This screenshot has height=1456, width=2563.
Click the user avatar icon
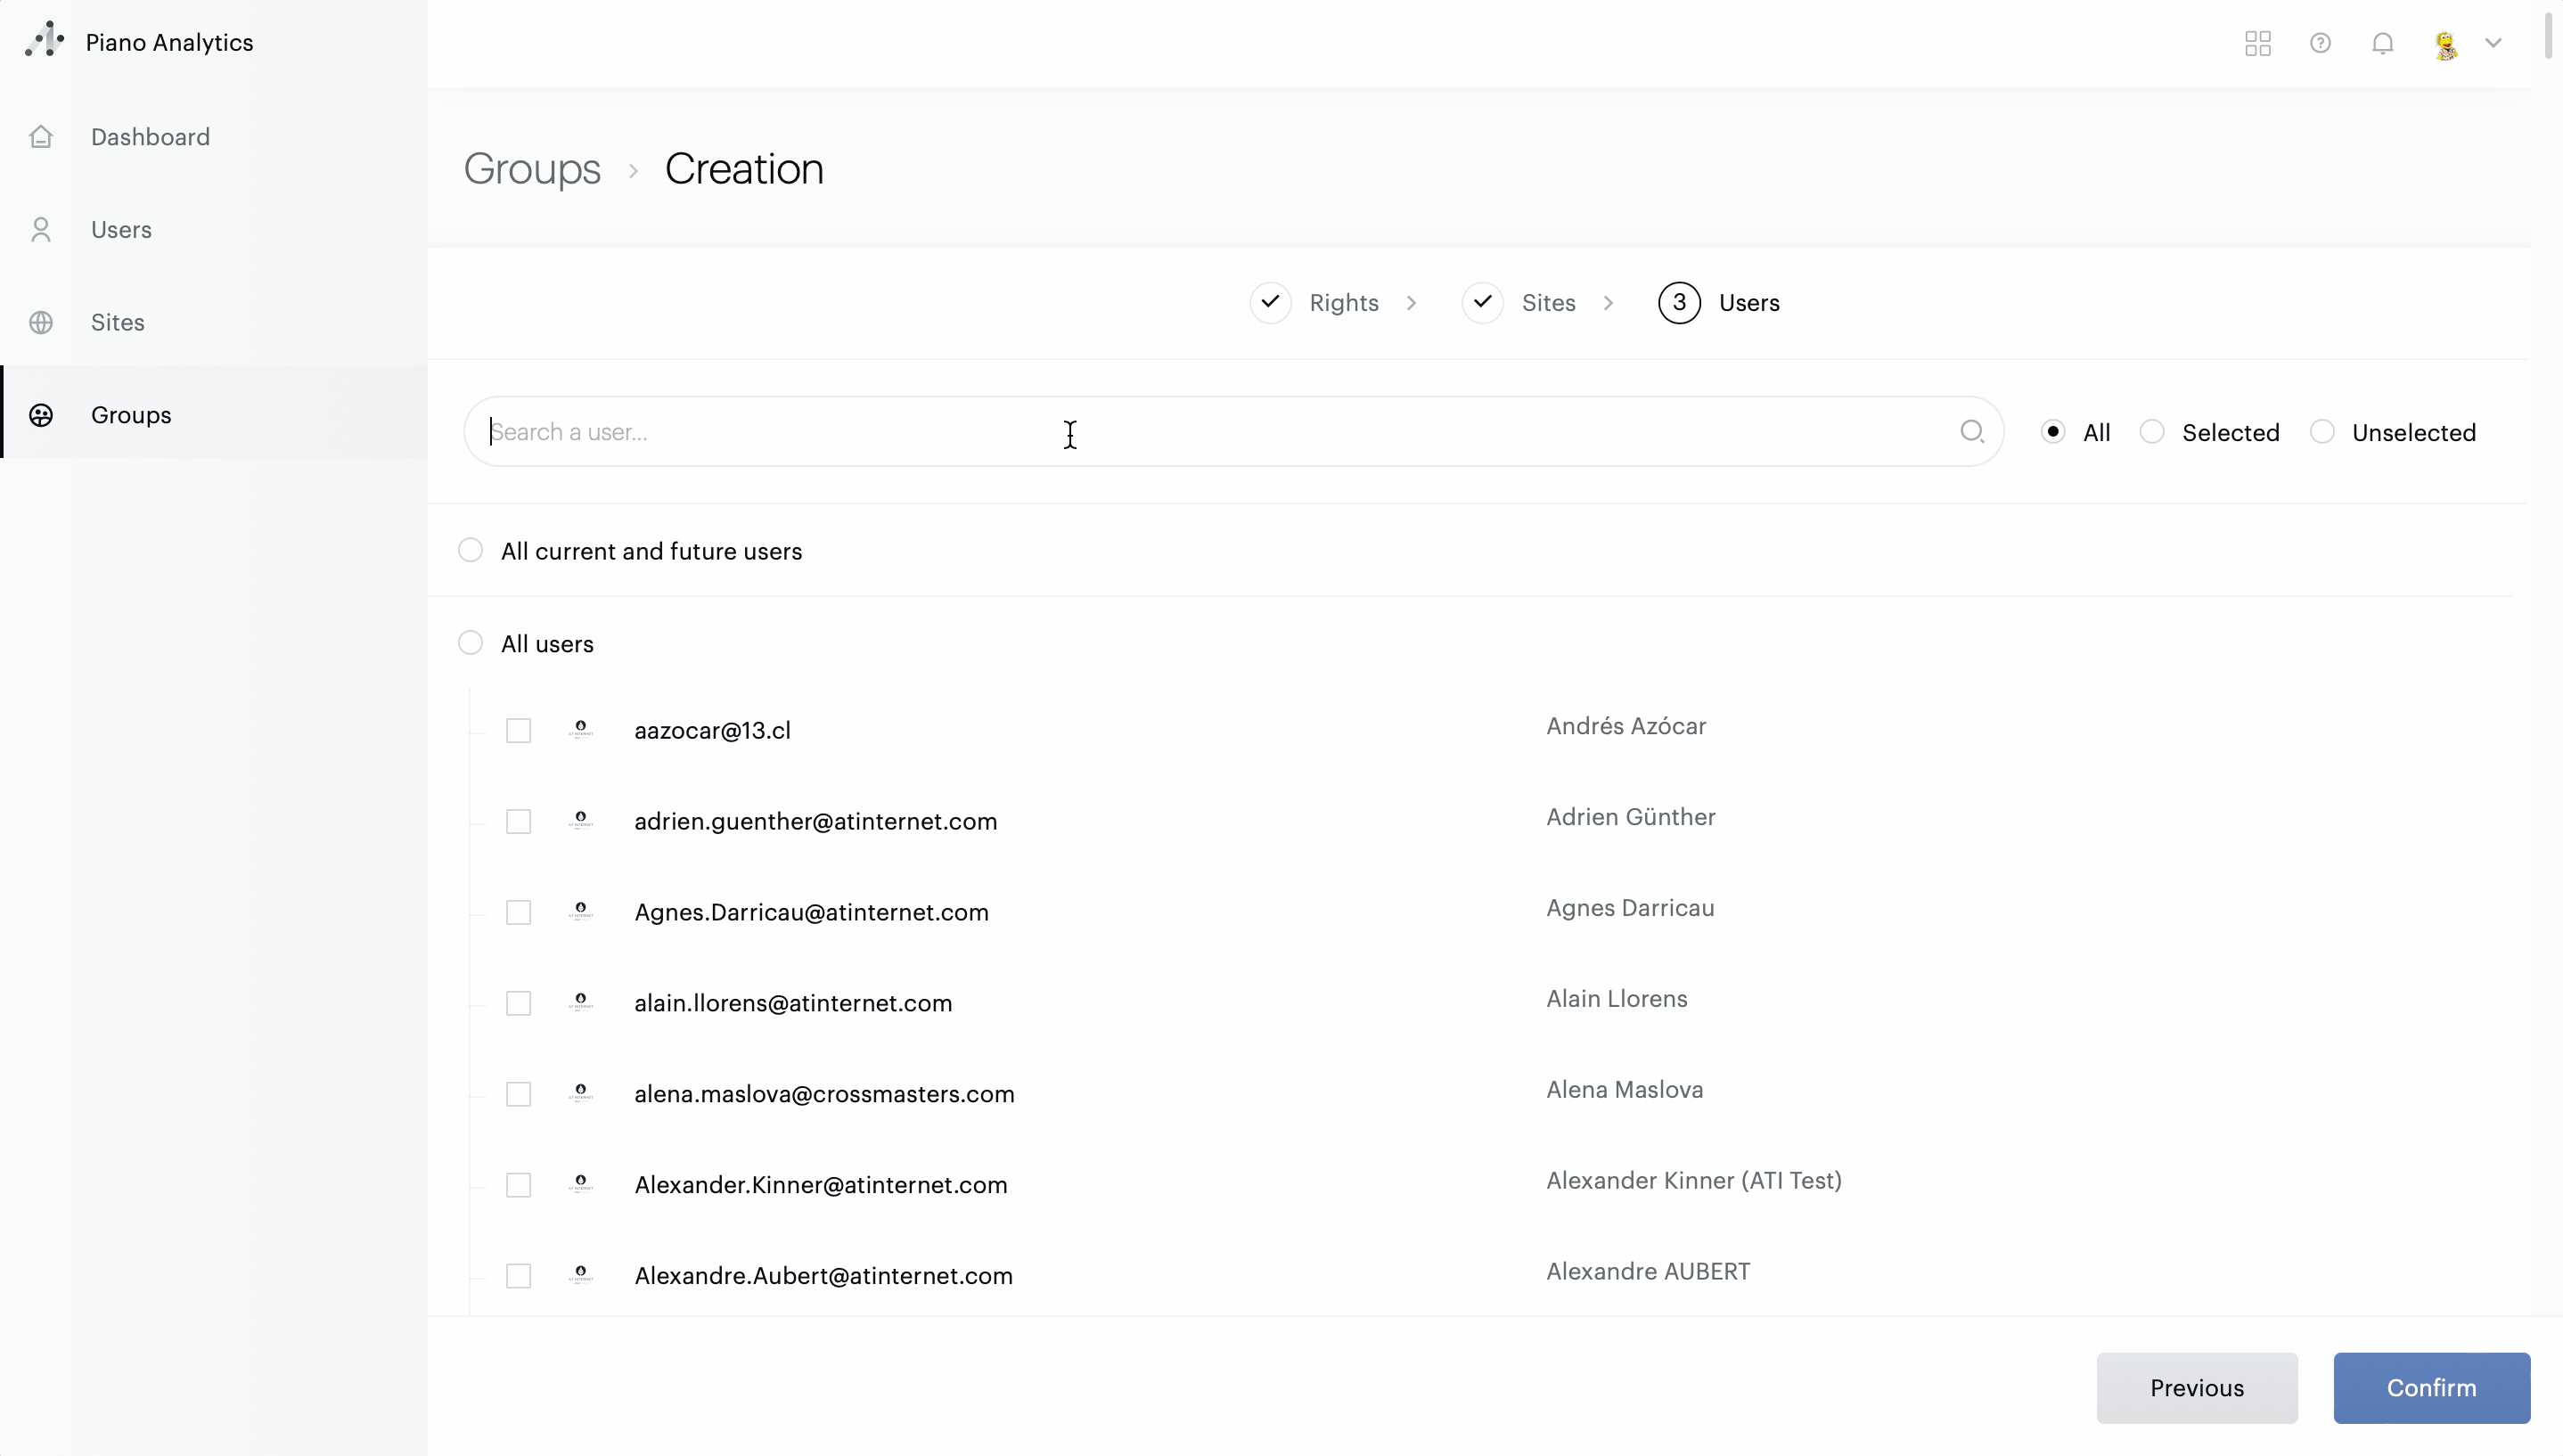click(2445, 44)
